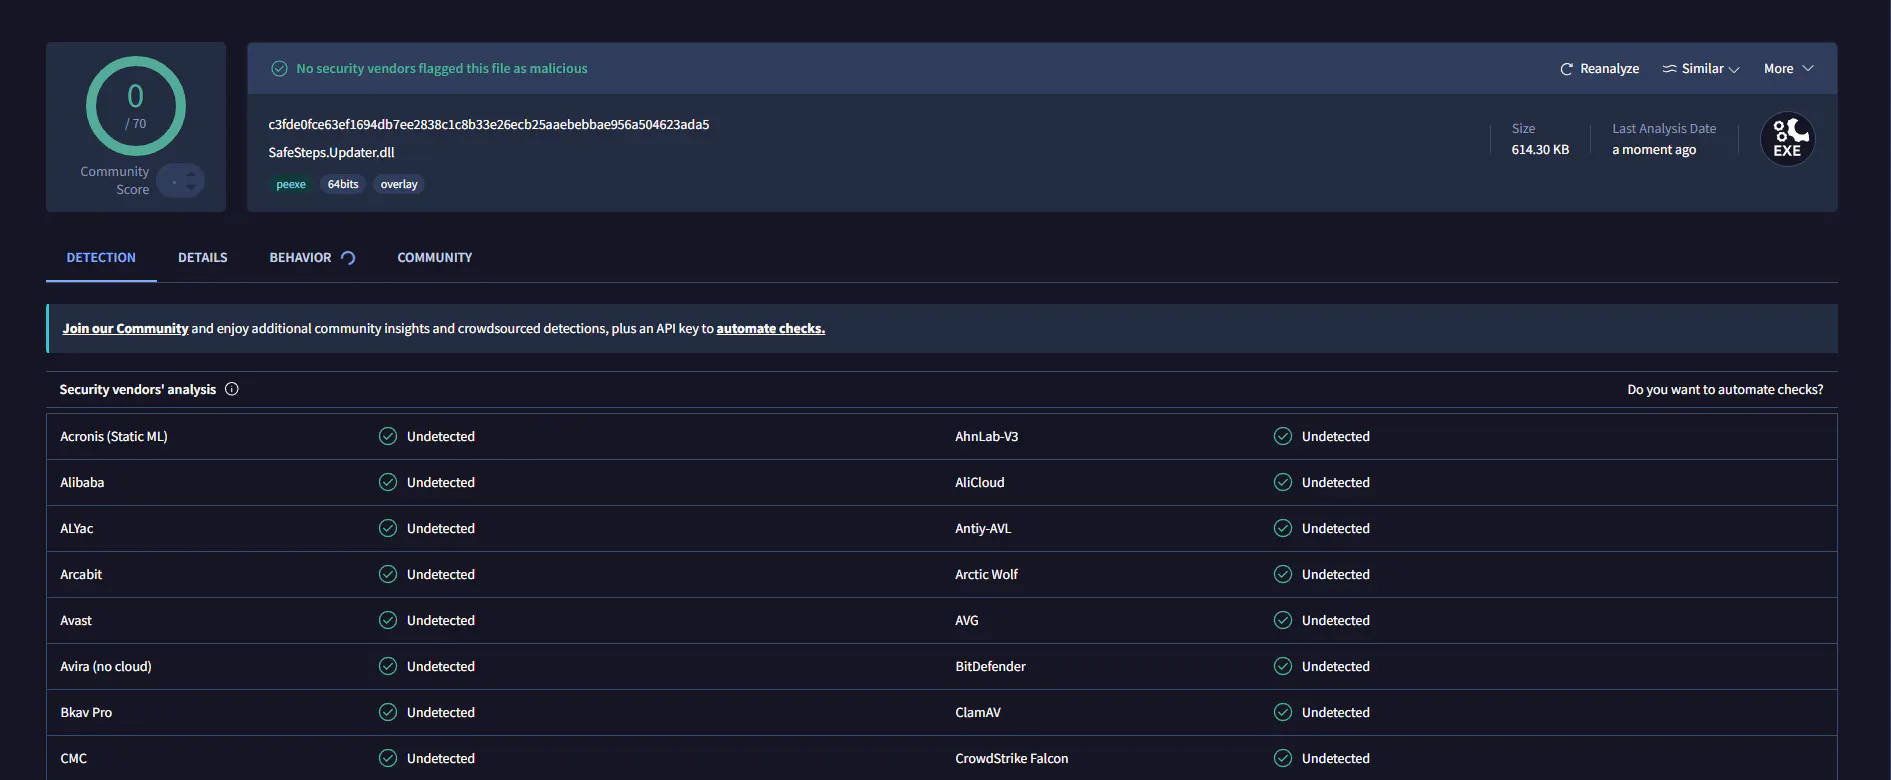The width and height of the screenshot is (1891, 780).
Task: Open the Details tab
Action: pyautogui.click(x=203, y=258)
